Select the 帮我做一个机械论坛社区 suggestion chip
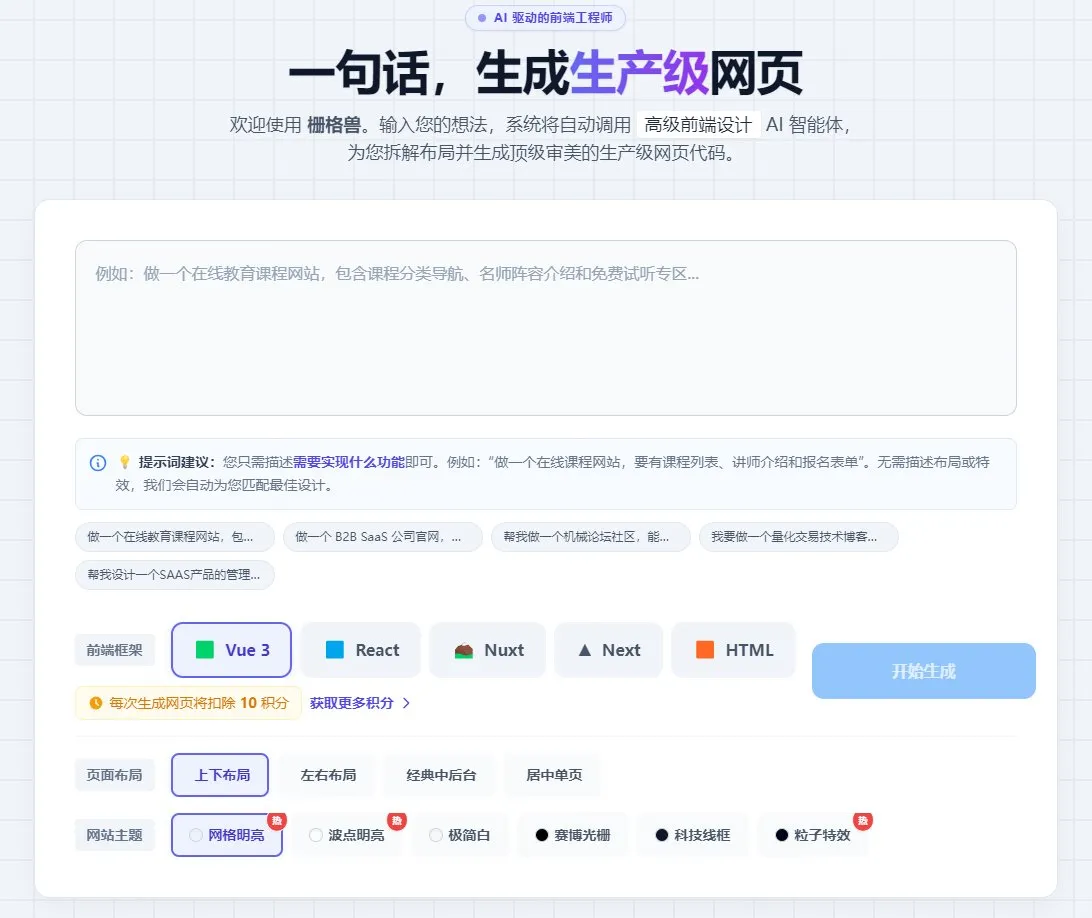The height and width of the screenshot is (918, 1092). point(591,537)
